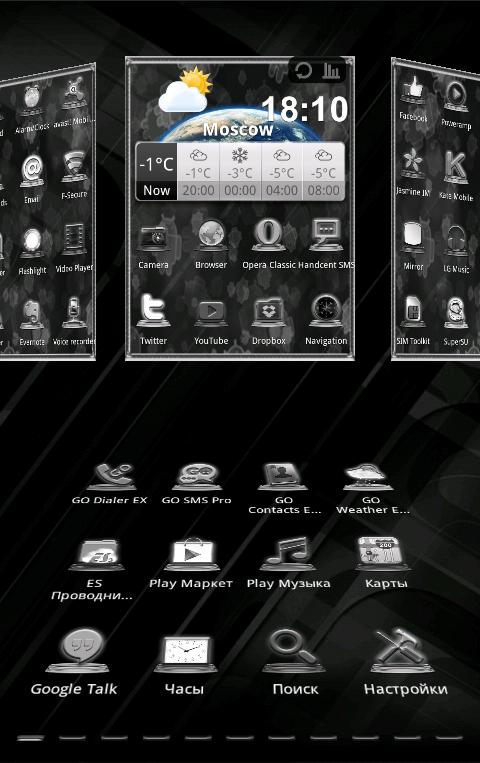The image size is (480, 763).
Task: Open Часы clock app
Action: pyautogui.click(x=185, y=652)
